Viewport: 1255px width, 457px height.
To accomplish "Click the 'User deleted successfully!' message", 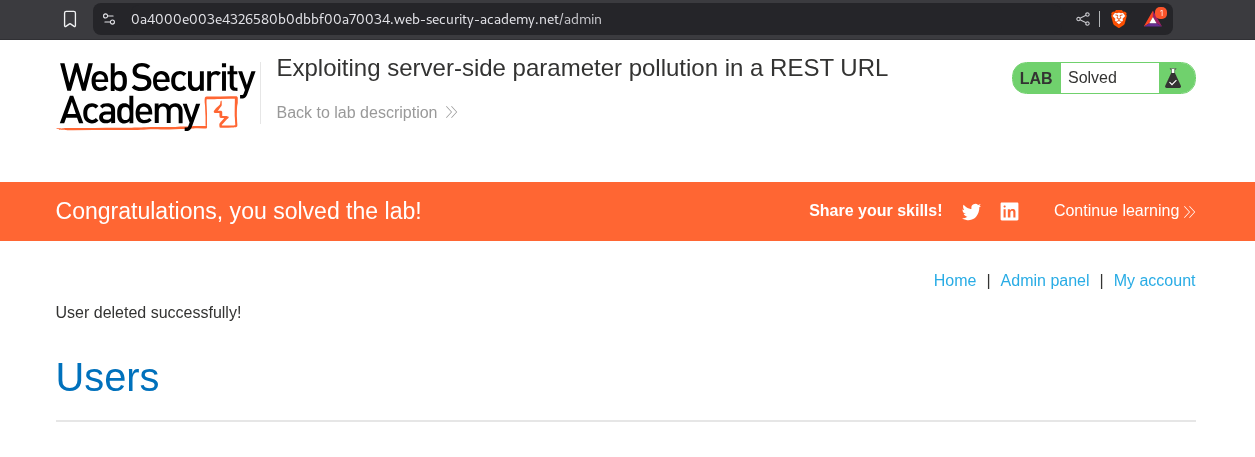I will tap(148, 312).
